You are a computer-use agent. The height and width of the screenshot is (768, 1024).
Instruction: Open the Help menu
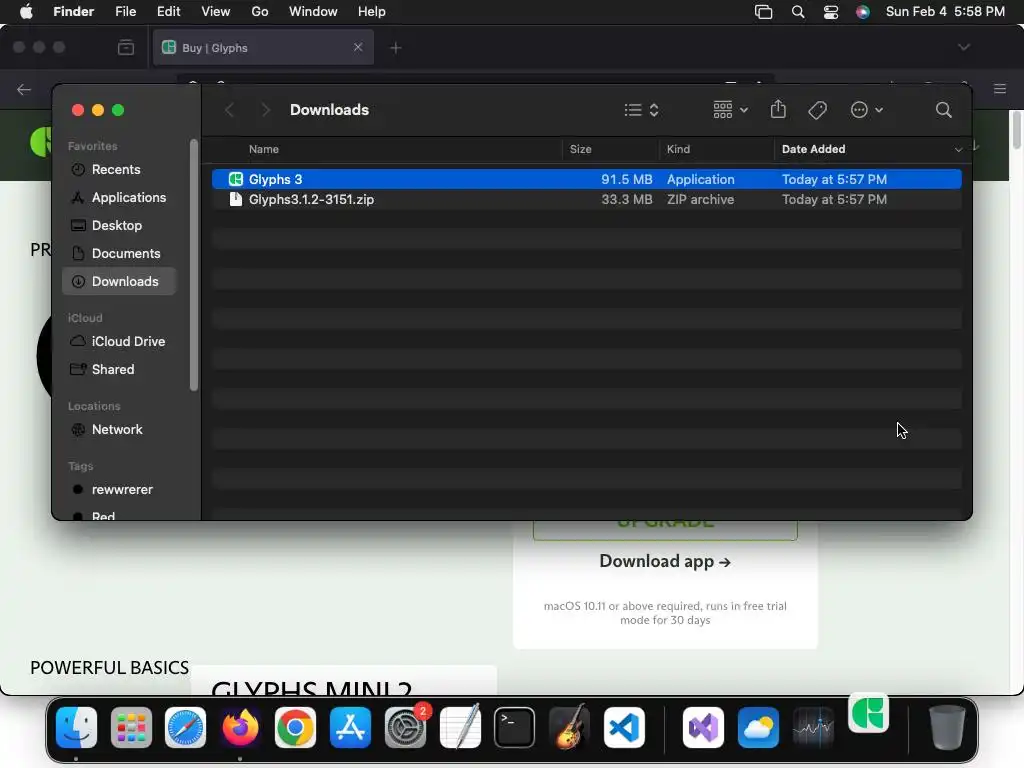(372, 12)
